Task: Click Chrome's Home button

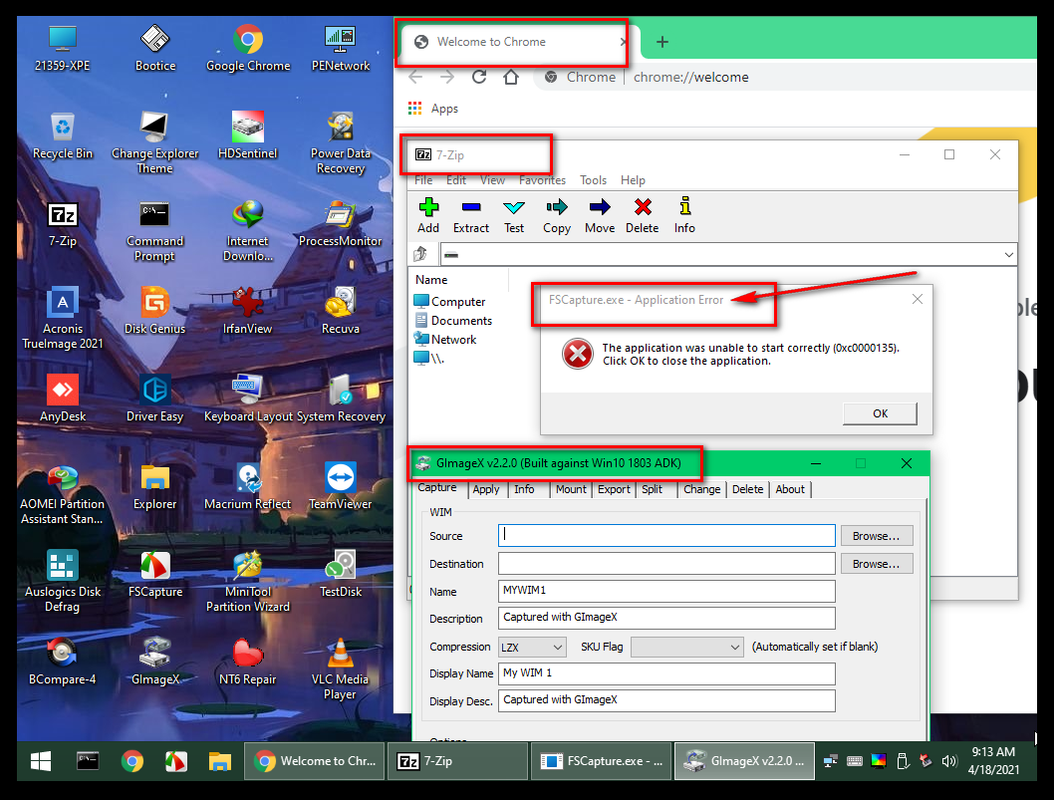Action: [x=511, y=77]
